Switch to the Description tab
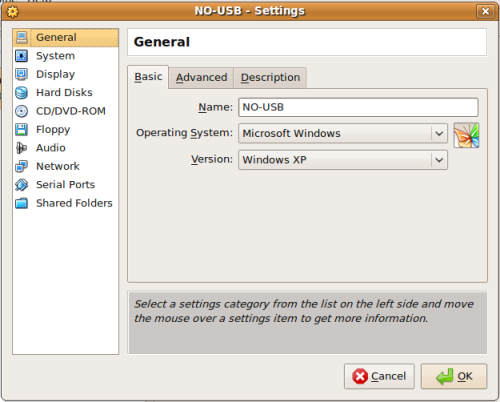500x402 pixels. [270, 78]
